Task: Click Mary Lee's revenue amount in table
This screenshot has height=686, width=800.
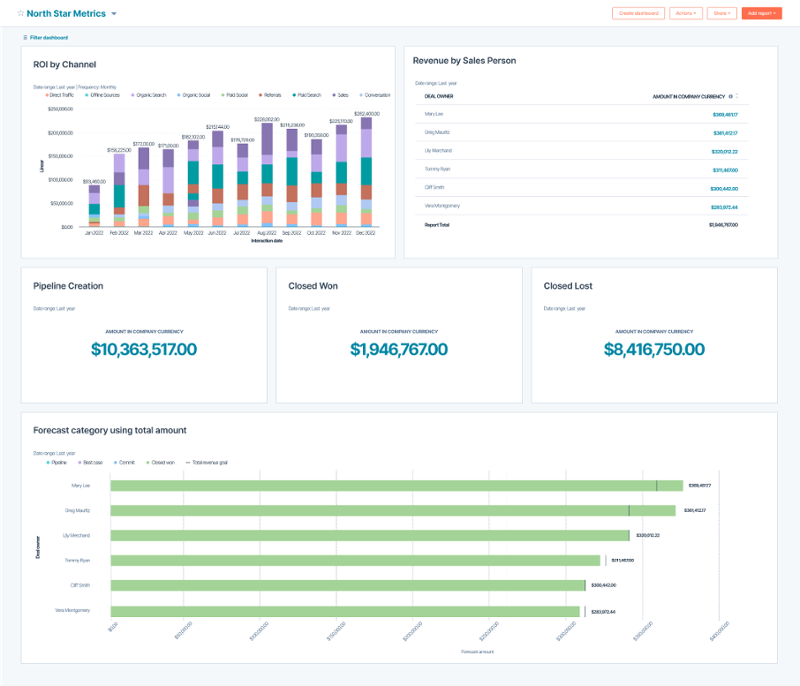Action: 724,115
